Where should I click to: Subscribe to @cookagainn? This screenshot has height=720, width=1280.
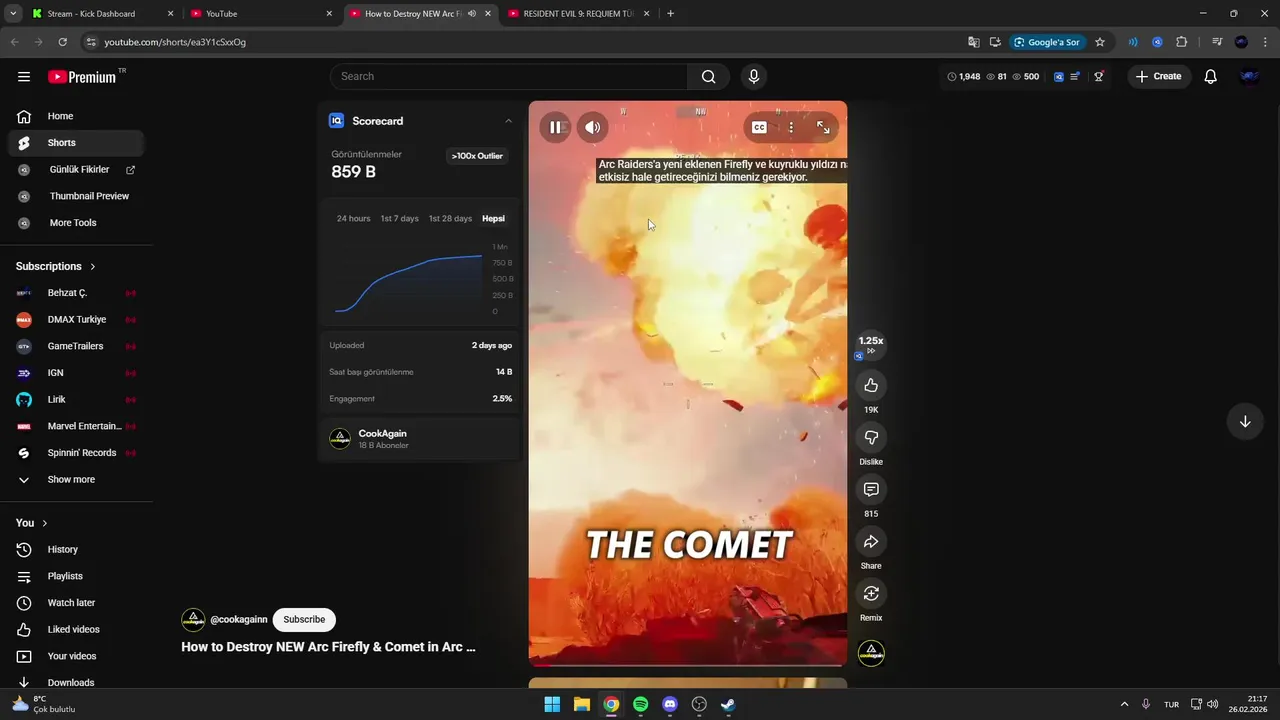tap(304, 619)
